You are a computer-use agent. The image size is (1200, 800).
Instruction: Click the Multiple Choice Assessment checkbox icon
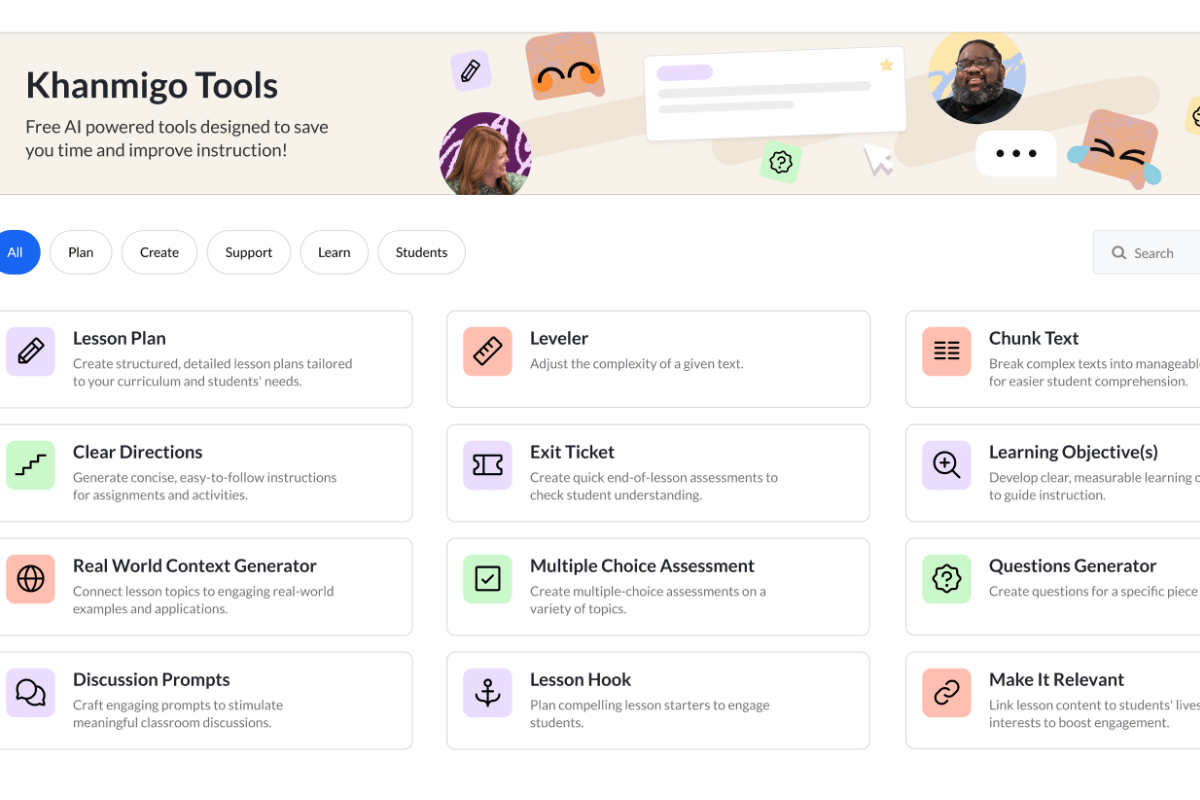[487, 579]
